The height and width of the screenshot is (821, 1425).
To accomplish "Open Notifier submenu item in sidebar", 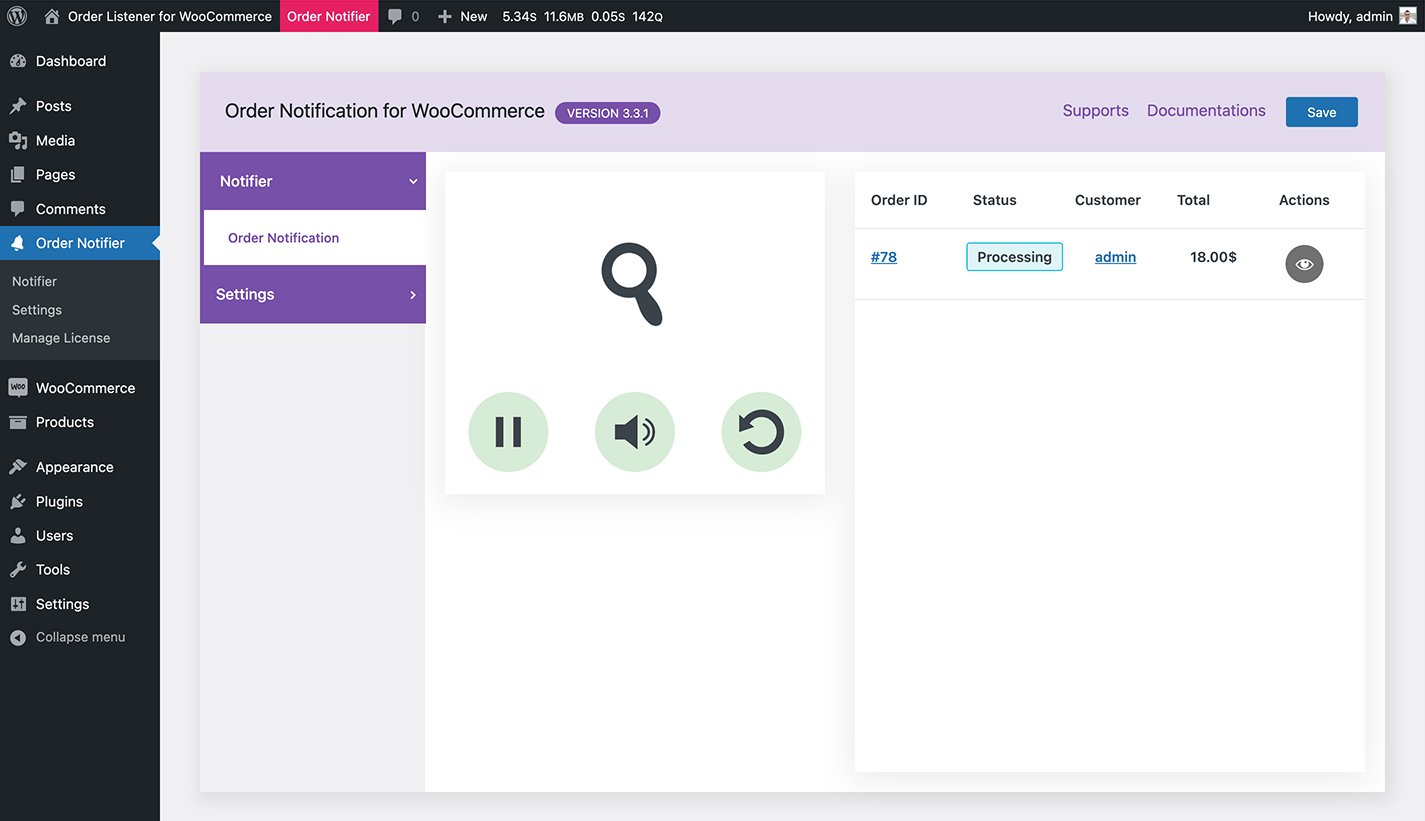I will [34, 281].
